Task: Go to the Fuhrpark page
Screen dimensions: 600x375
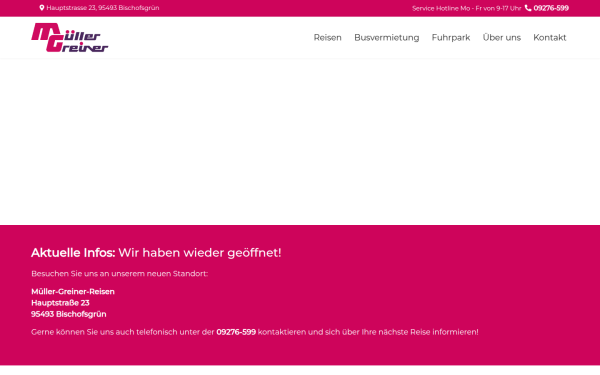Action: coord(451,38)
